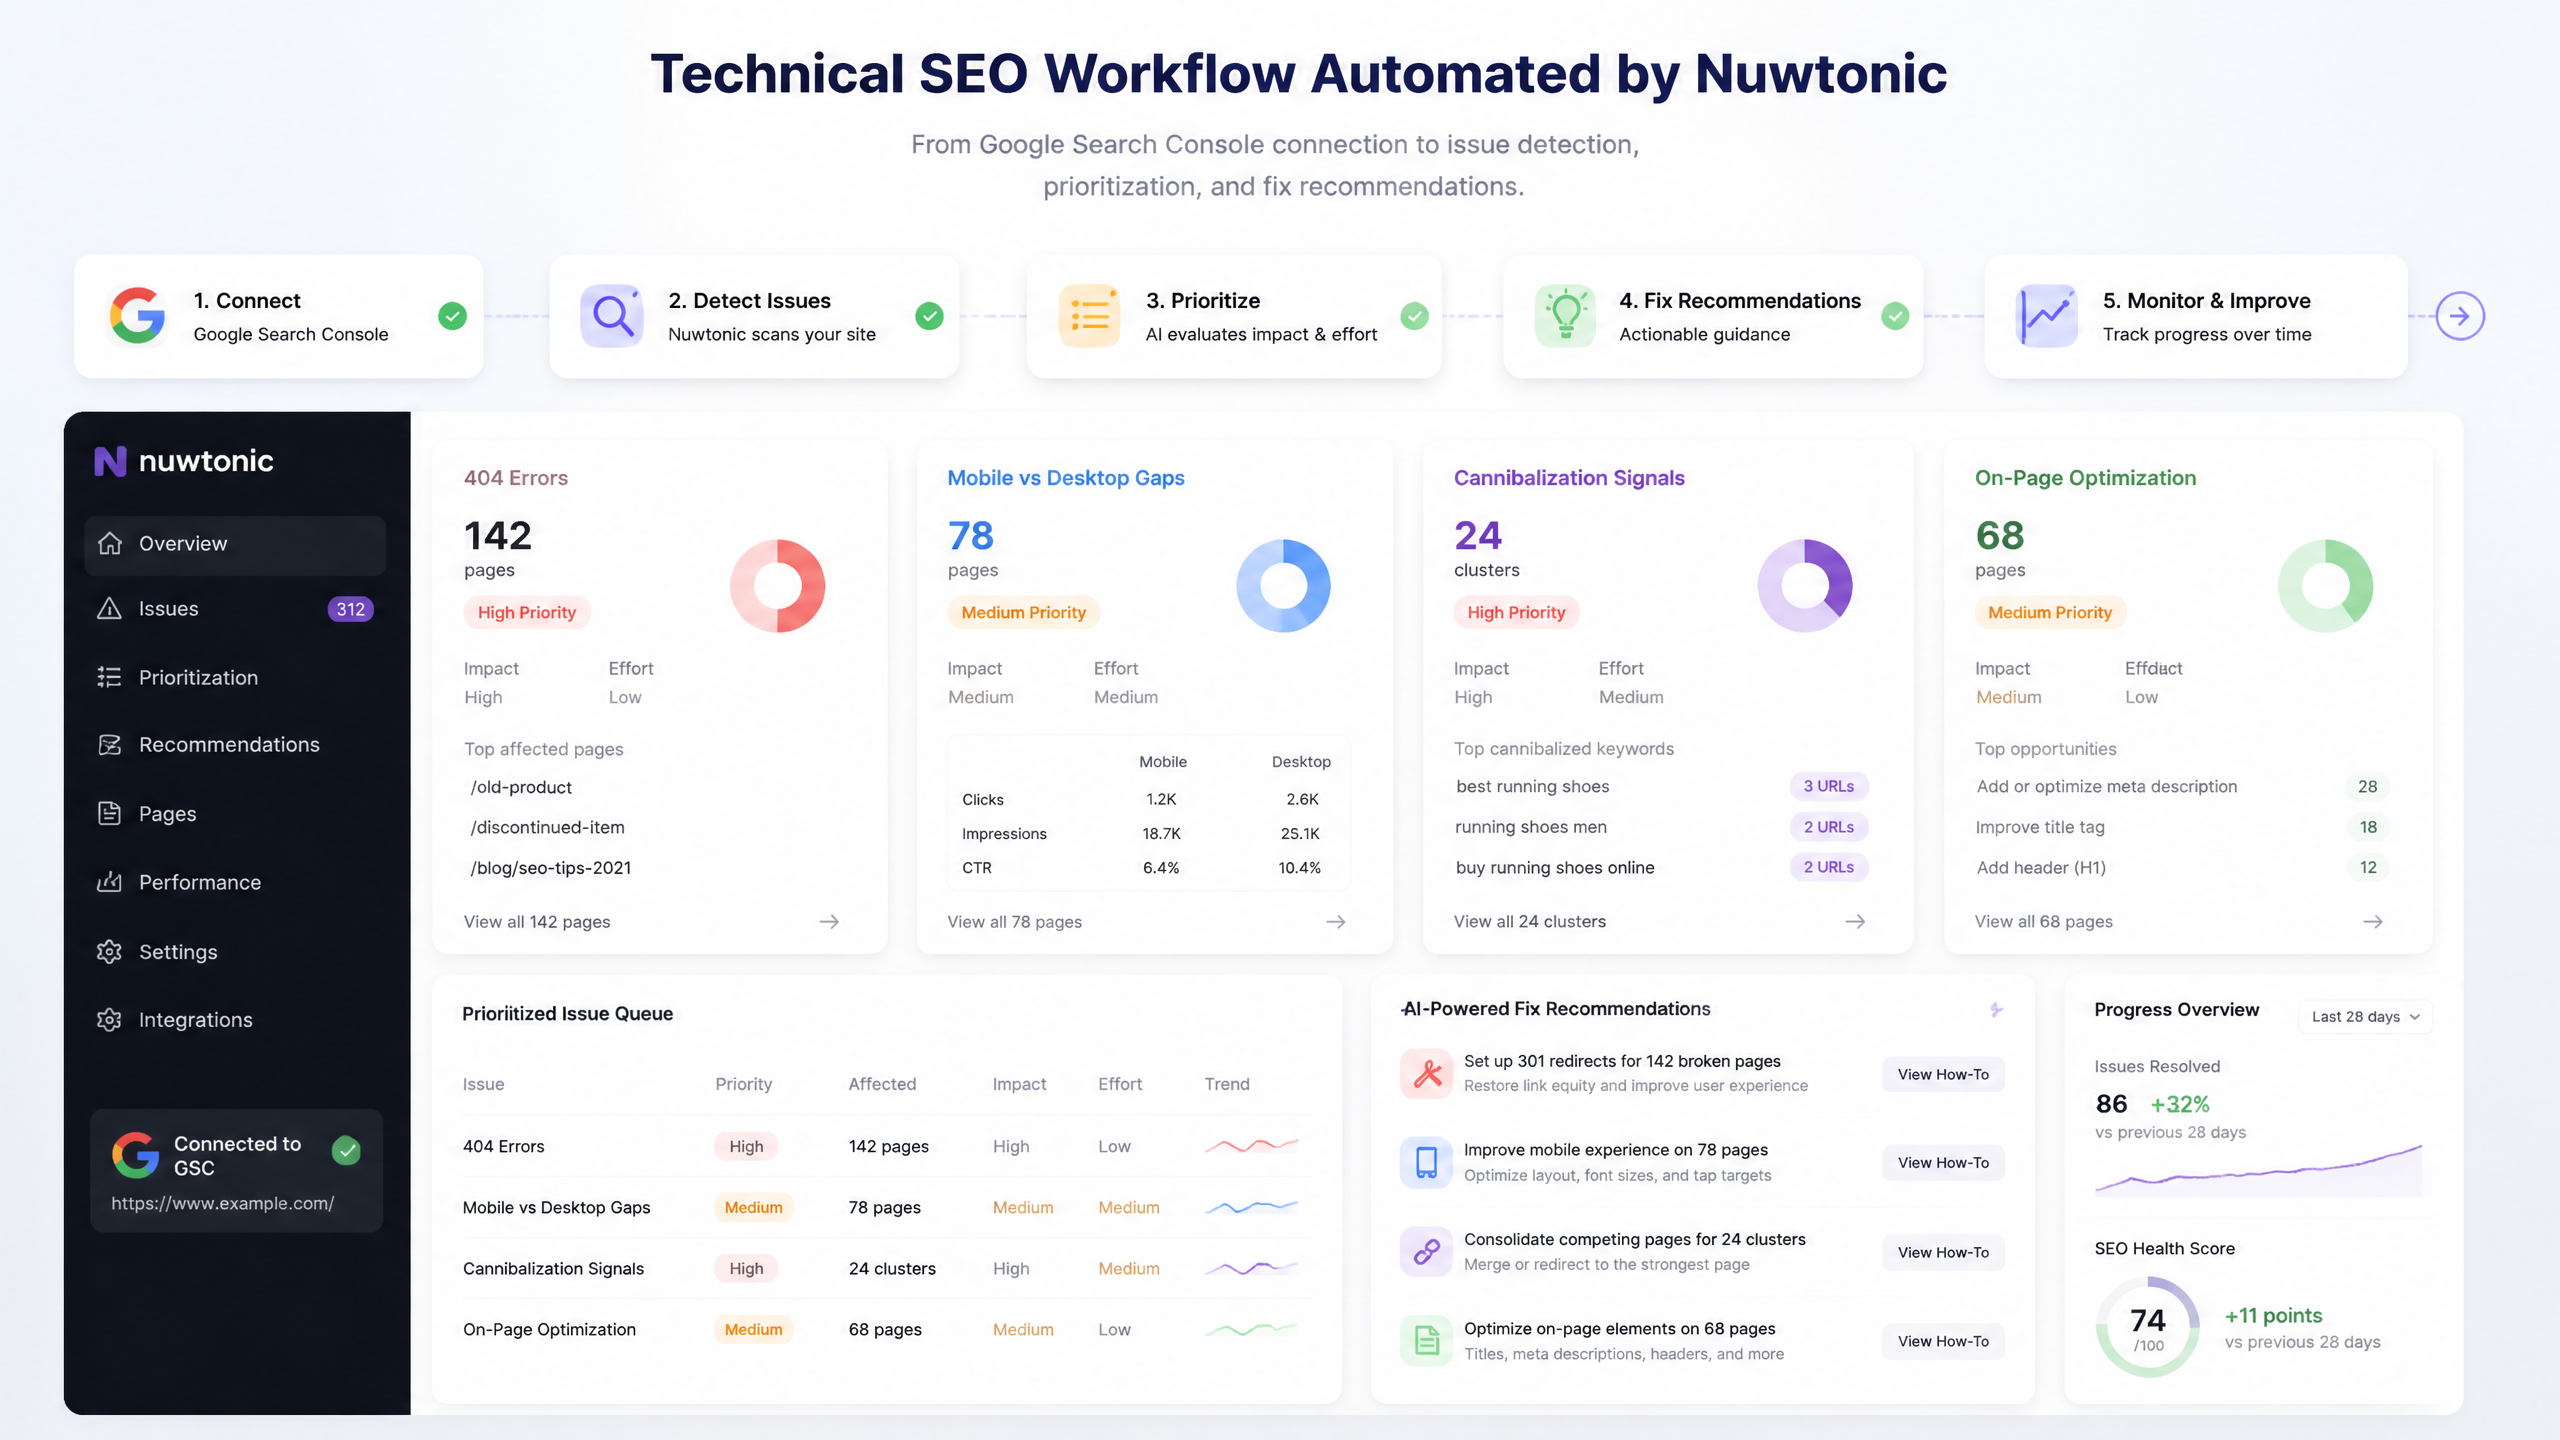Click arrow next to View all 68 pages
Image resolution: width=2560 pixels, height=1440 pixels.
(x=2373, y=922)
